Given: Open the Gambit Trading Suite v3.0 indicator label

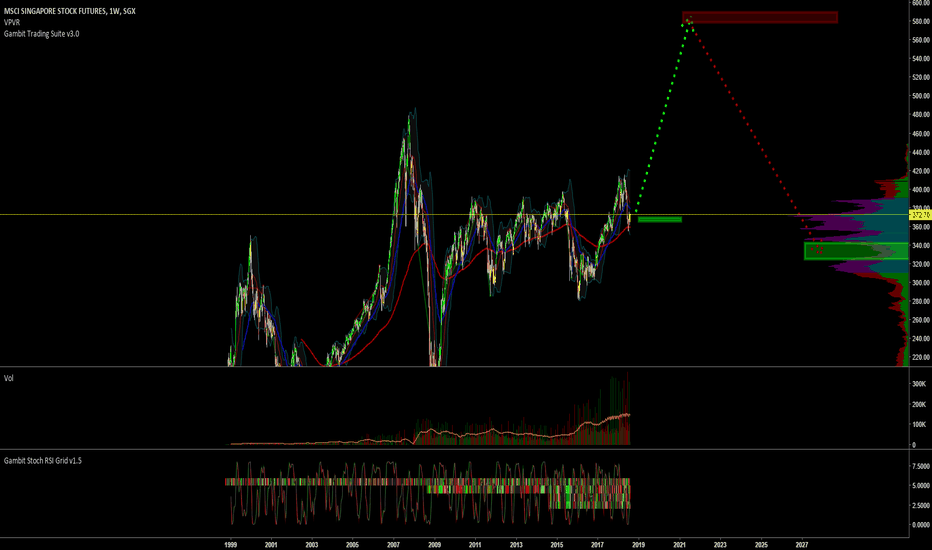Looking at the screenshot, I should [x=42, y=33].
